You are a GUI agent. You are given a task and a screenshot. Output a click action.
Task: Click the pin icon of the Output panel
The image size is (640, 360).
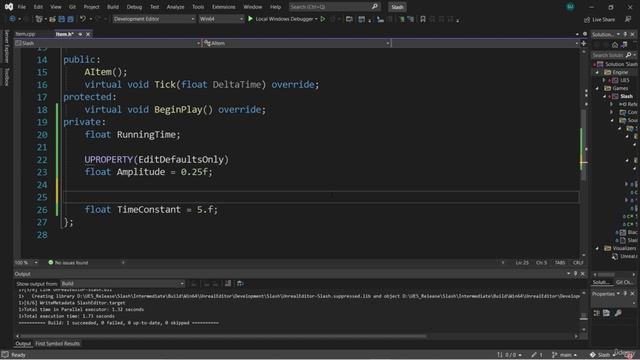[576, 273]
